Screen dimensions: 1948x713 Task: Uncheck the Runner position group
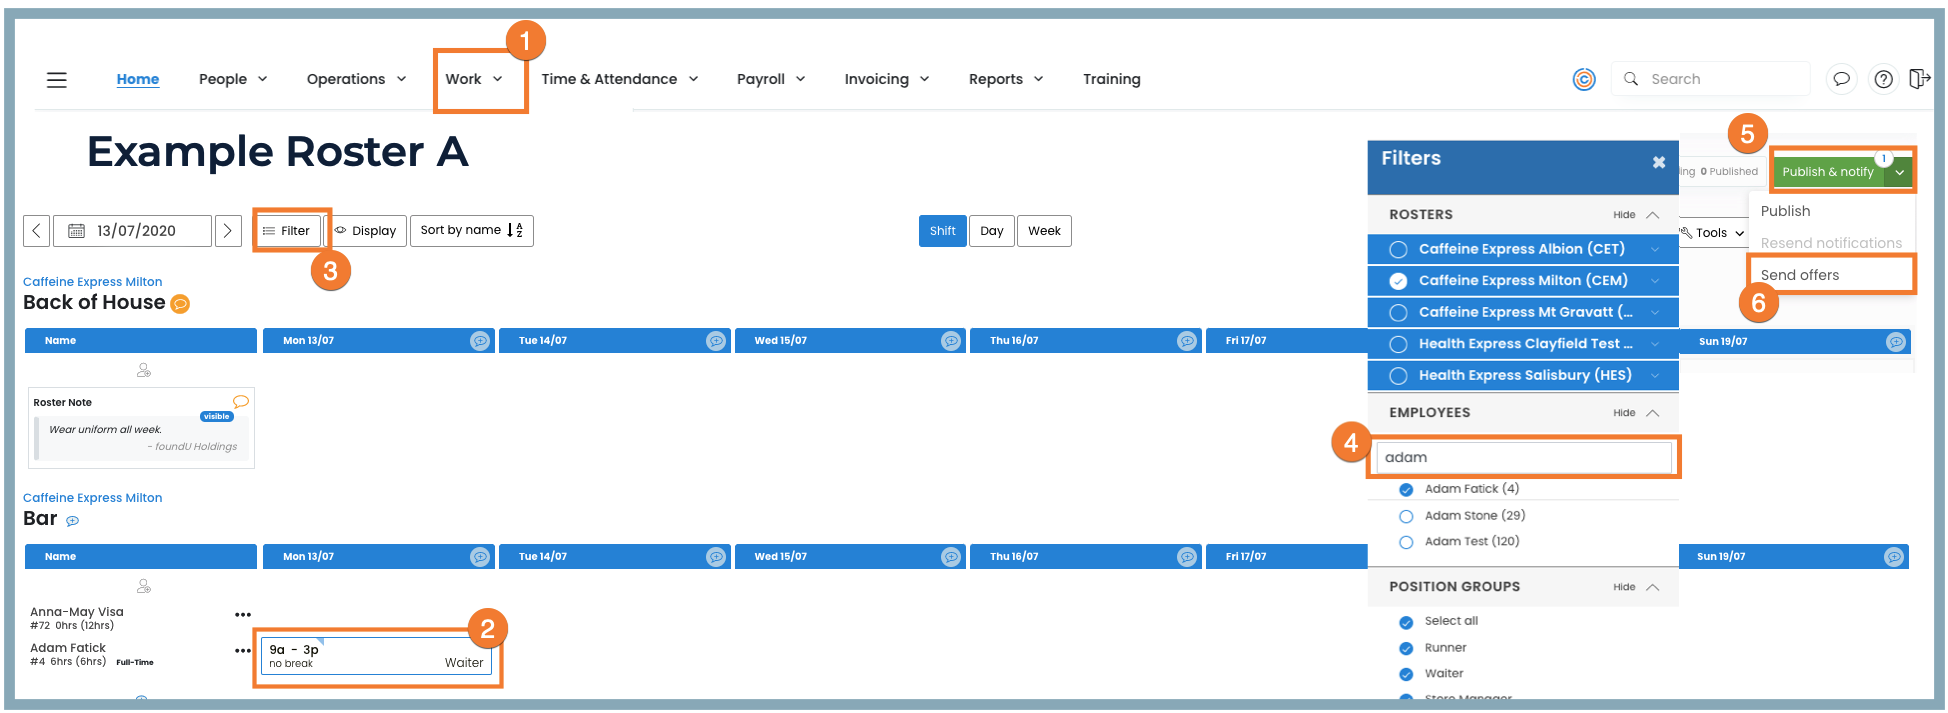point(1406,648)
